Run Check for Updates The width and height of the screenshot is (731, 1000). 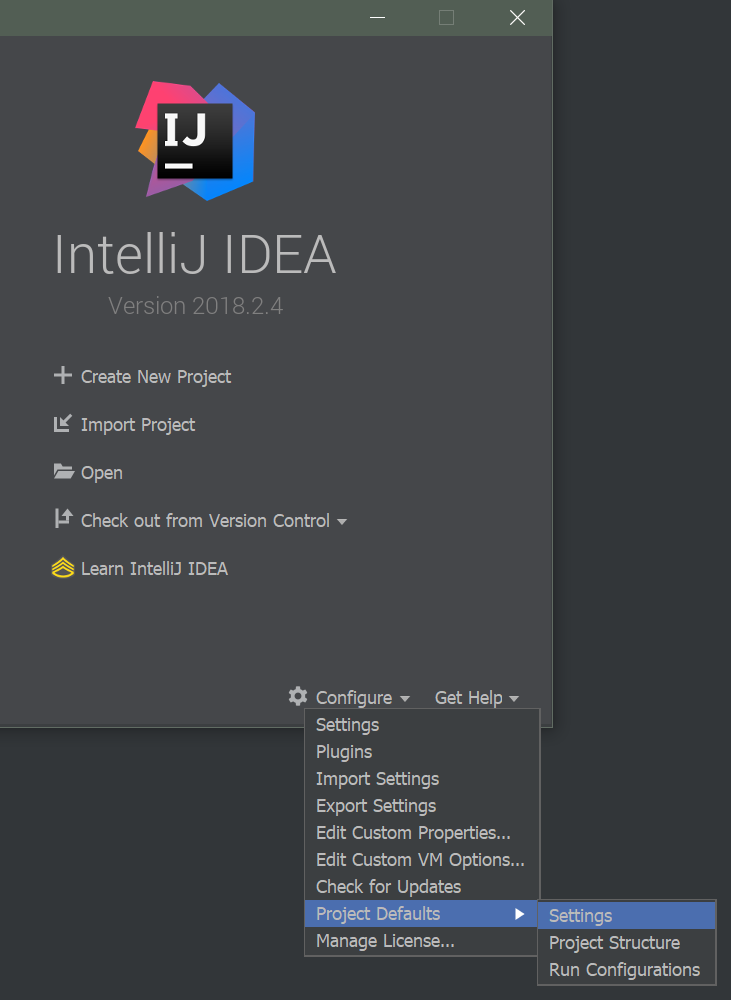tap(422, 887)
